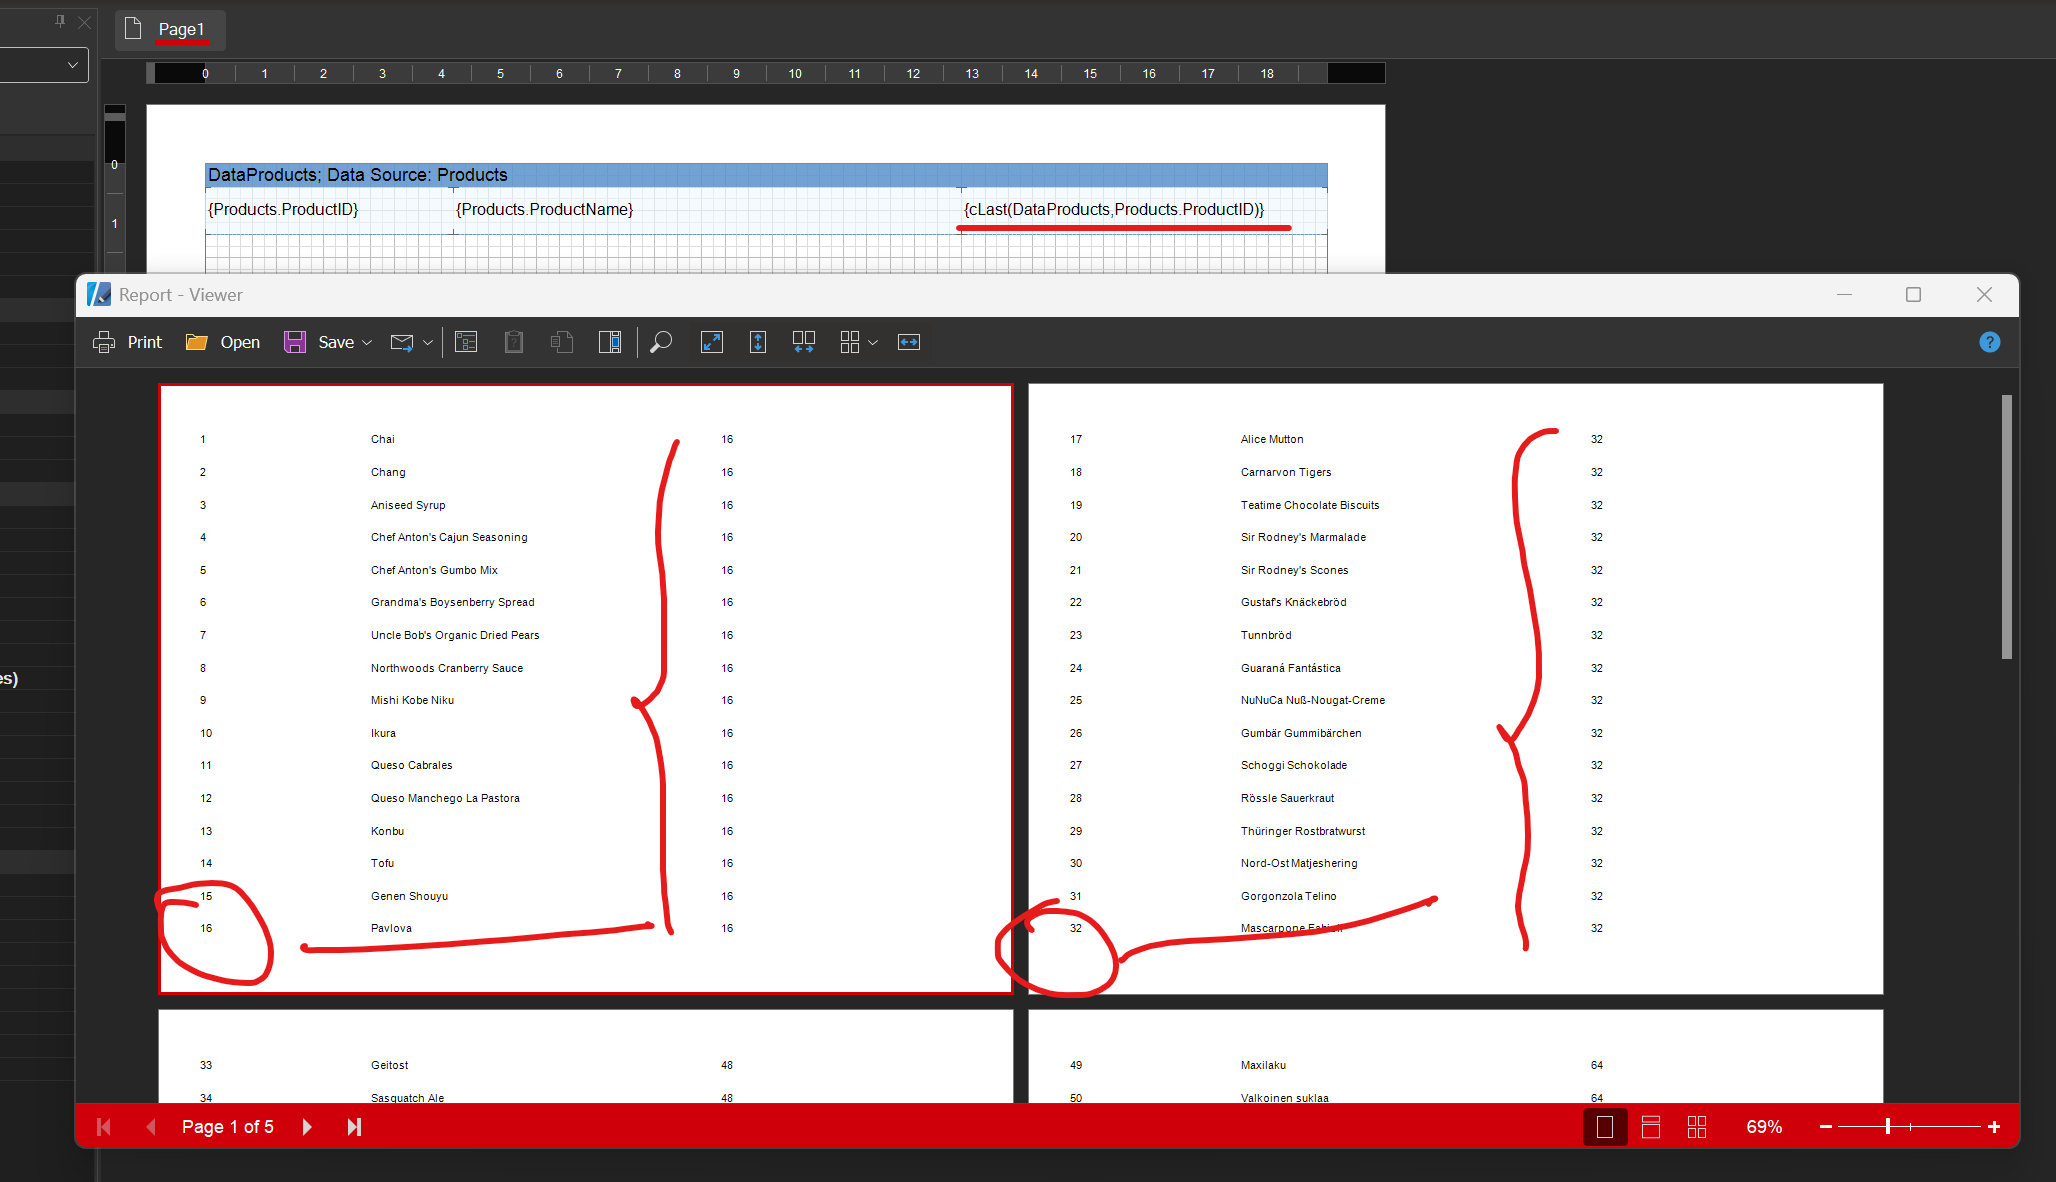
Task: Click the Multiple Pages grid icon
Action: (x=850, y=342)
